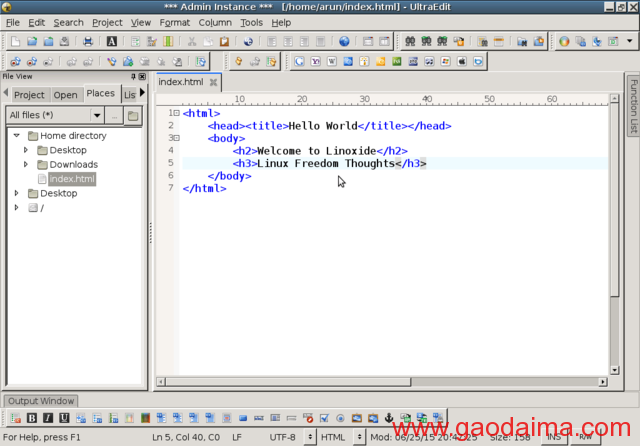The width and height of the screenshot is (640, 446).
Task: Click the vertical scrollbar down arrow
Action: [614, 370]
